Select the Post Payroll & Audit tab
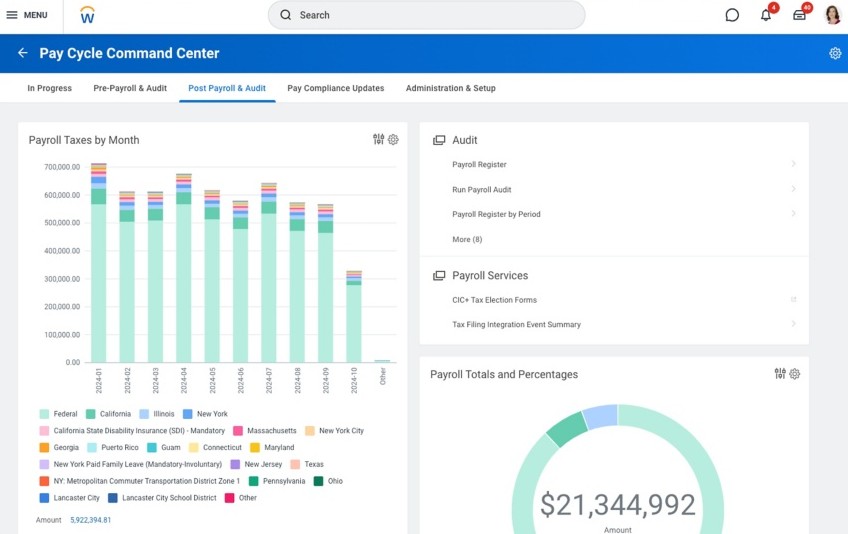848x534 pixels. pyautogui.click(x=227, y=88)
